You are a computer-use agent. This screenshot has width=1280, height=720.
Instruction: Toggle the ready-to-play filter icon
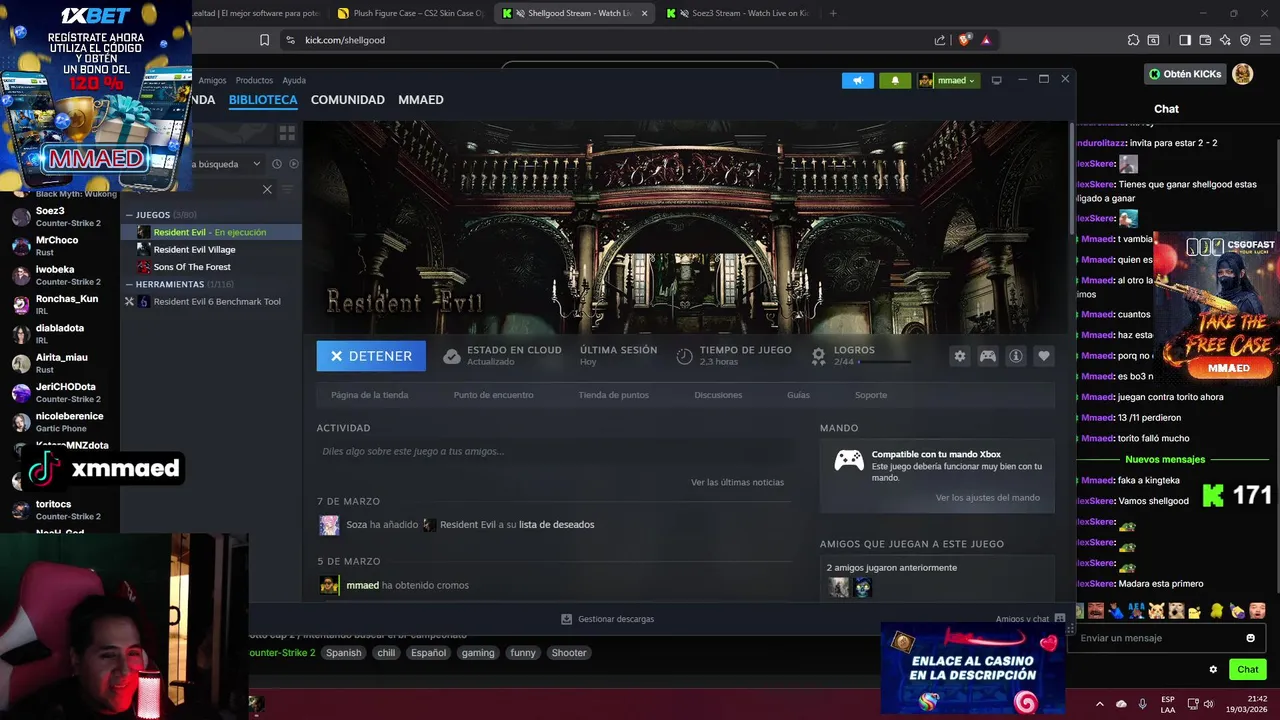click(x=294, y=164)
